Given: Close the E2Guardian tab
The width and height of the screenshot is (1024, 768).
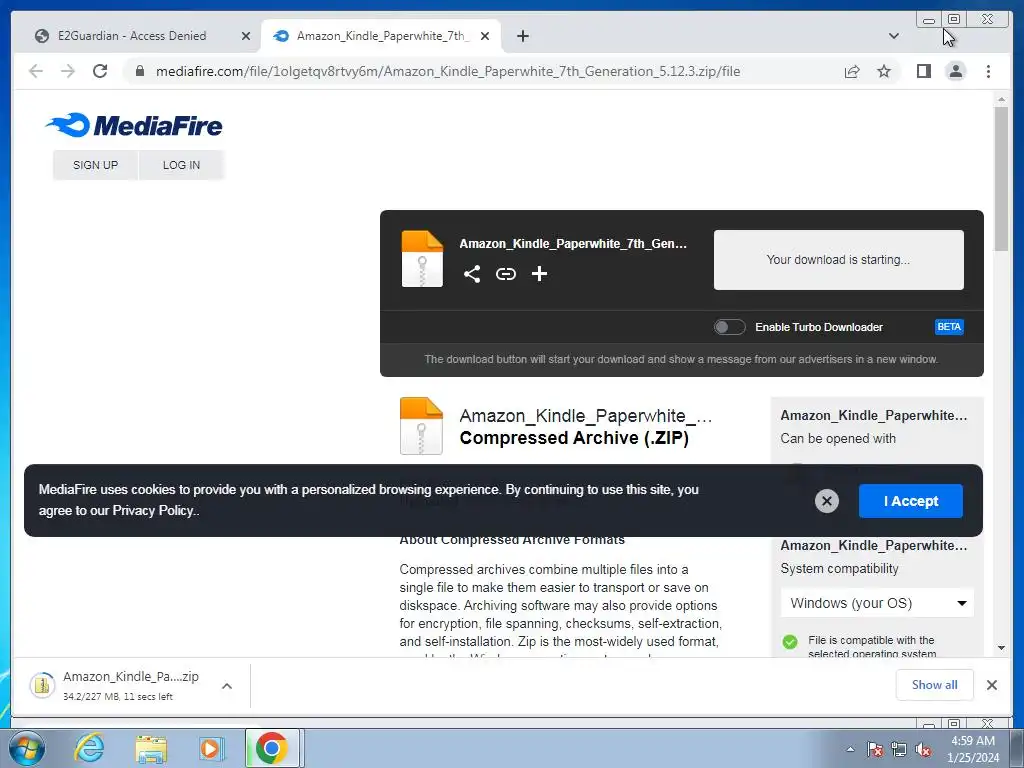Looking at the screenshot, I should [x=246, y=36].
